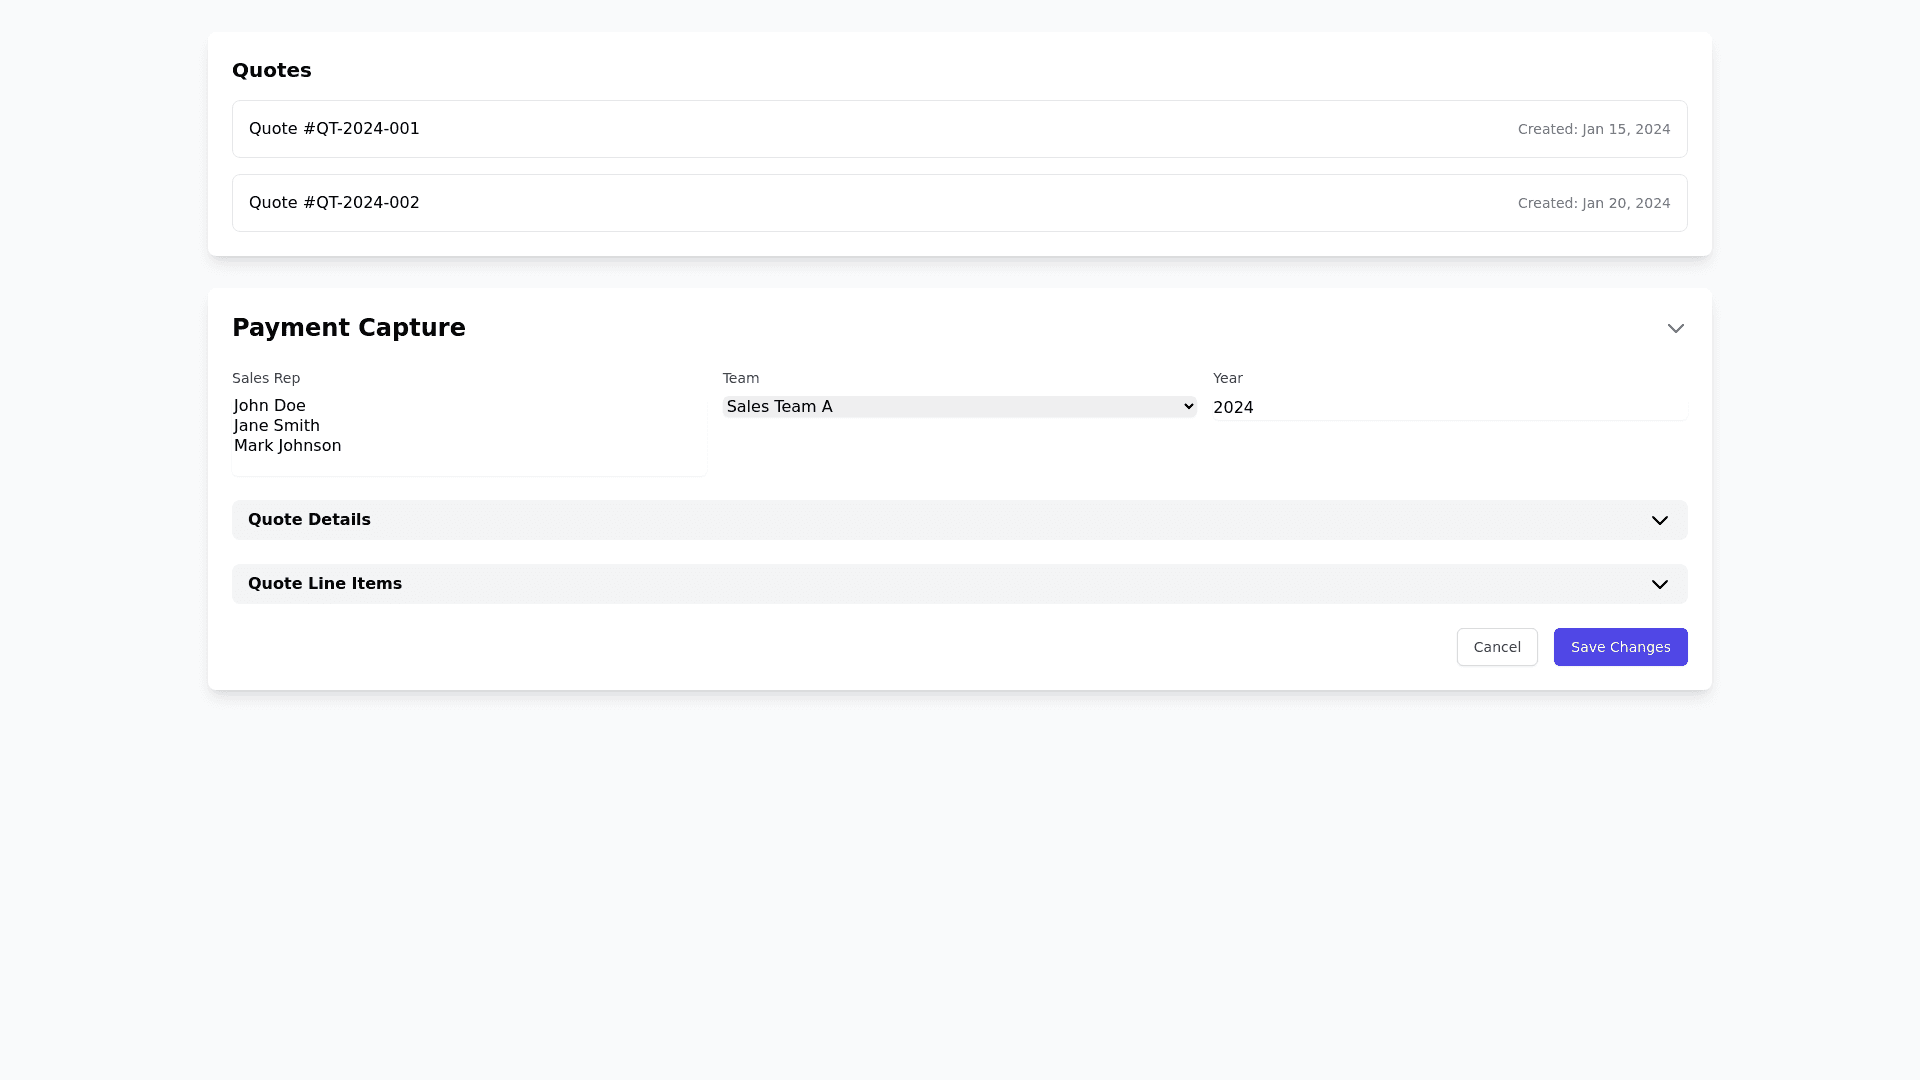Open Quote #QT-2024-001 row
Image resolution: width=1920 pixels, height=1080 pixels.
334,129
